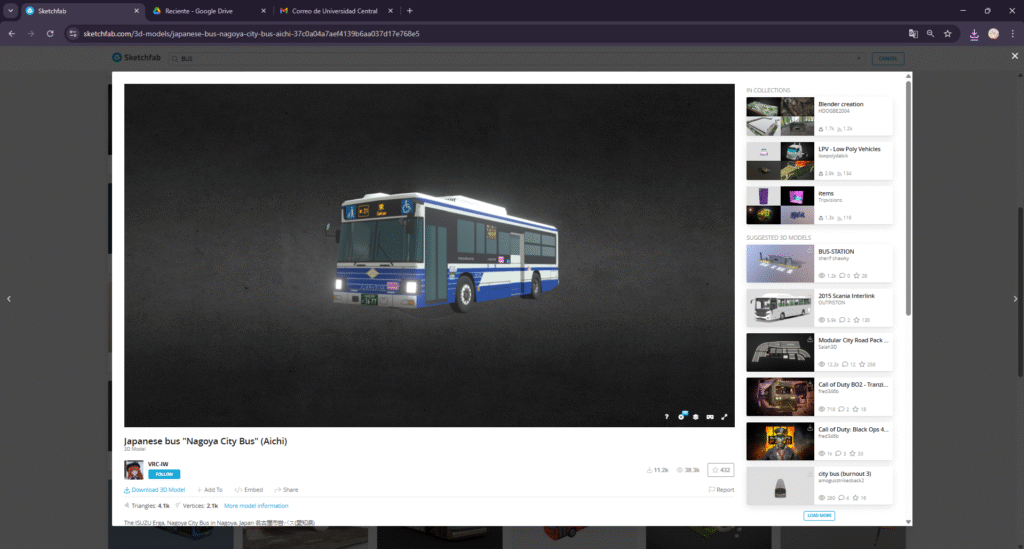
Task: Click the Embed code icon link
Action: pos(248,490)
